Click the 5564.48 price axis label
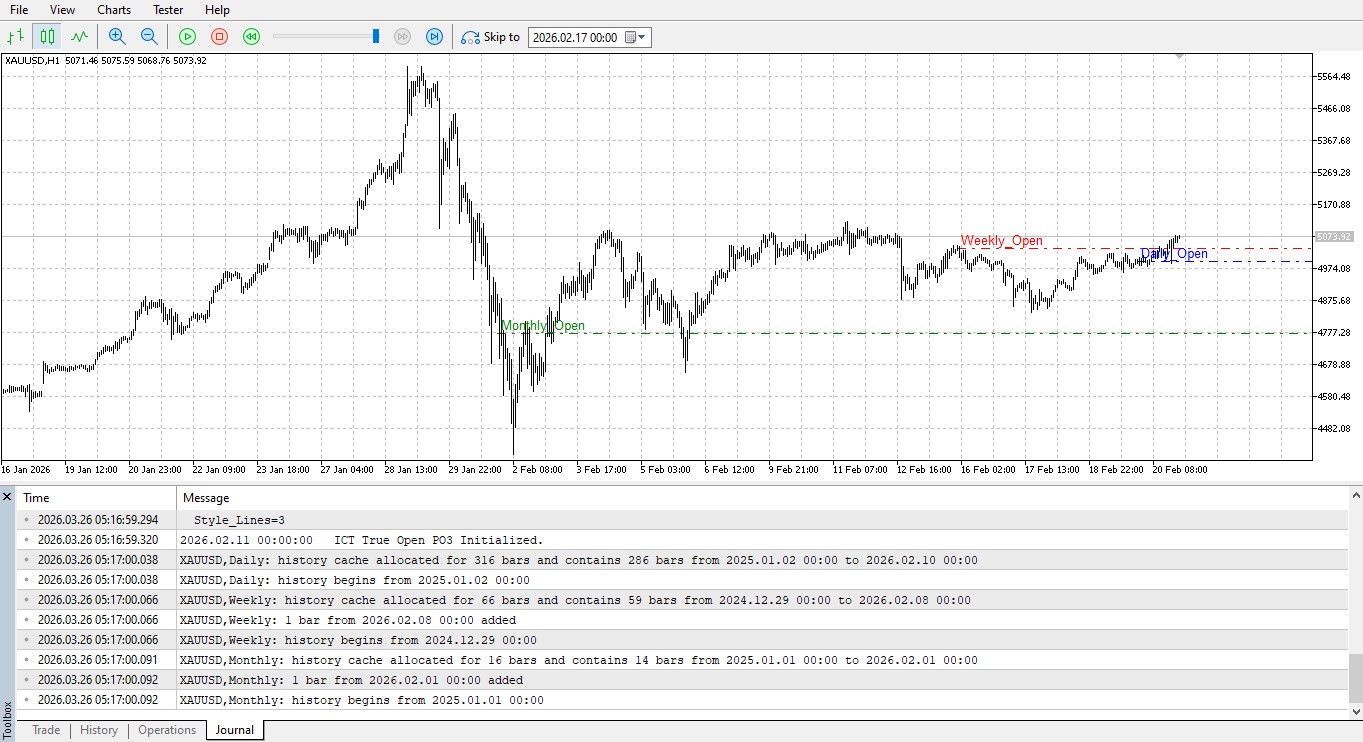1363x742 pixels. pos(1335,77)
